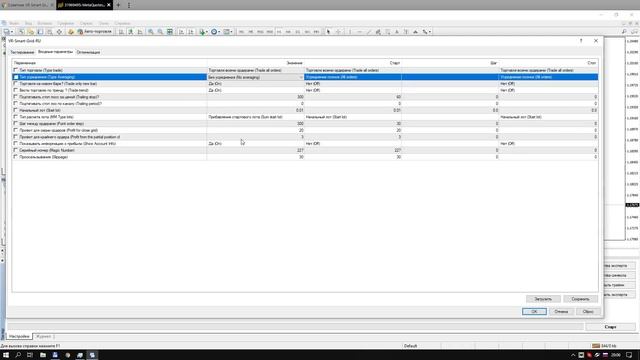Screen dimensions: 640x360
Task: Tick the Trade only new bar checkbox
Action: pos(16,84)
